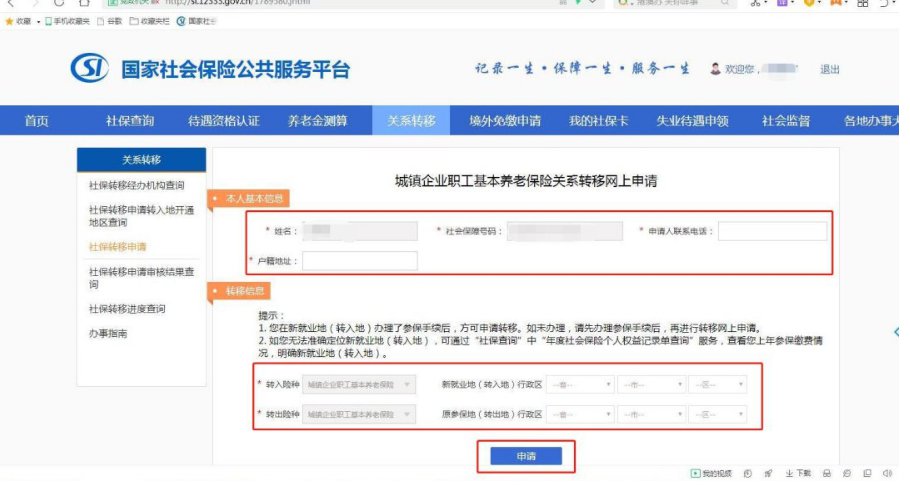The height and width of the screenshot is (486, 910).
Task: Open the 新就业地 city dropdown
Action: pos(652,384)
